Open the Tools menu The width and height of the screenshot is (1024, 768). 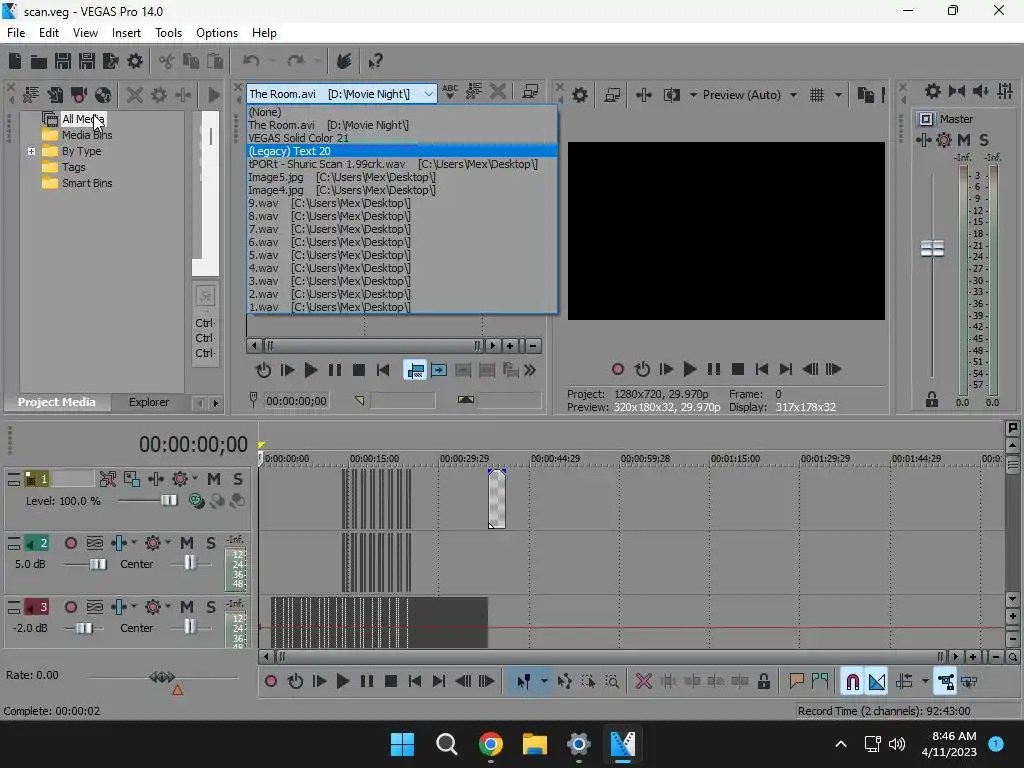click(168, 33)
